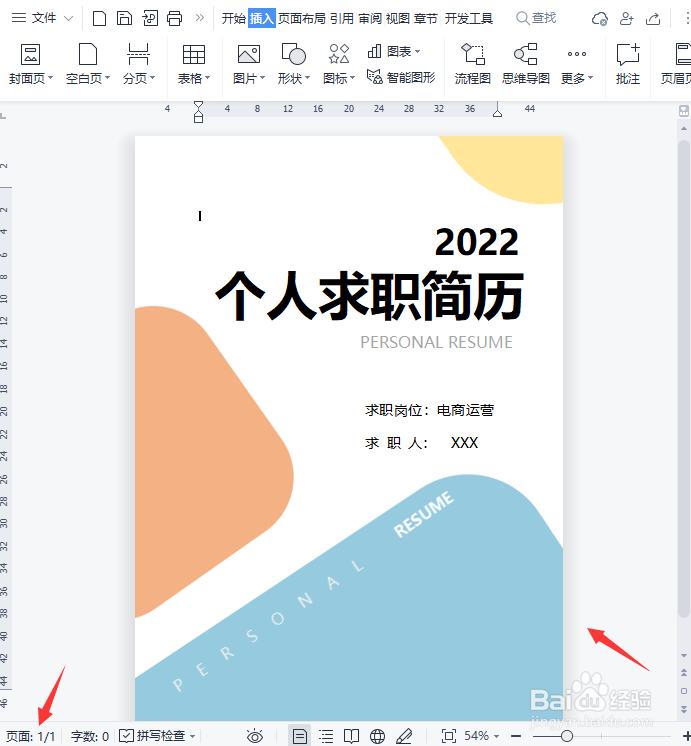691x746 pixels.
Task: Expand the 形状 dropdown arrow
Action: pyautogui.click(x=307, y=78)
